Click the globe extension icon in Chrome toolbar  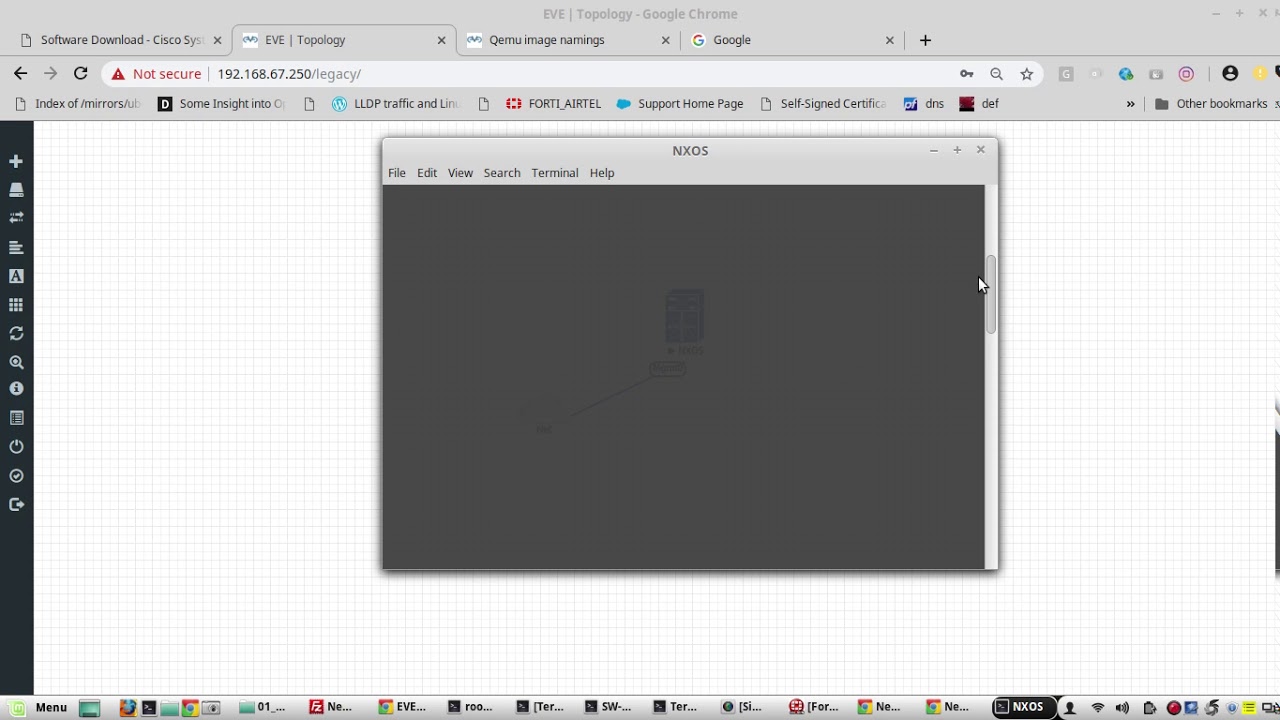point(1126,74)
